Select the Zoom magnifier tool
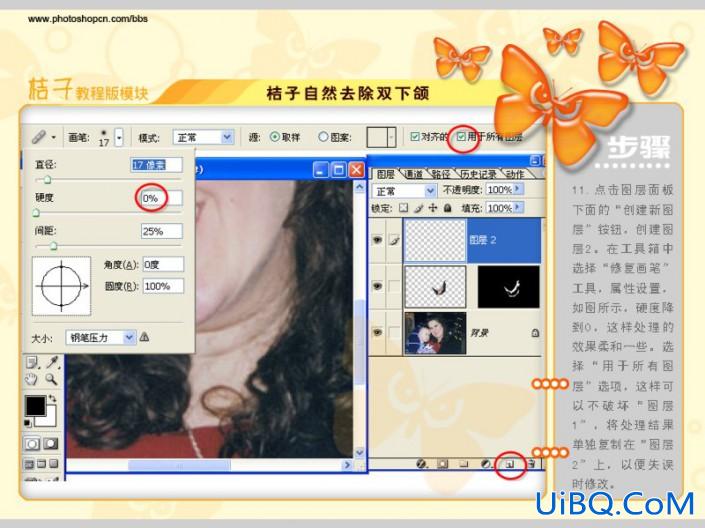 (x=51, y=380)
